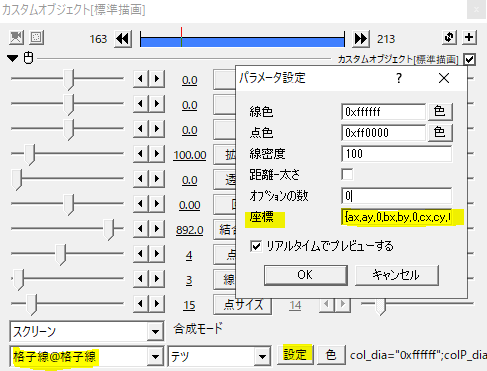
Task: Increase the 892.0 value with right arrow
Action: coord(157,229)
